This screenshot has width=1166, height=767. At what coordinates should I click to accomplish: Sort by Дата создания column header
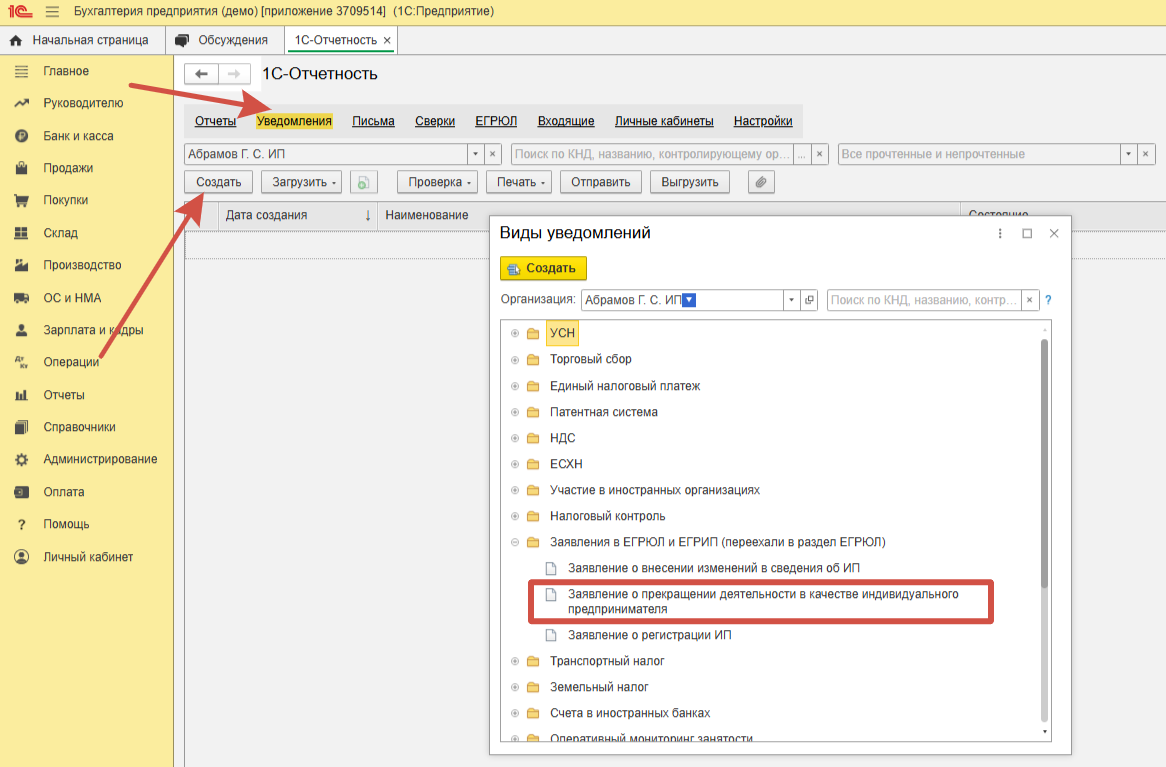click(297, 215)
